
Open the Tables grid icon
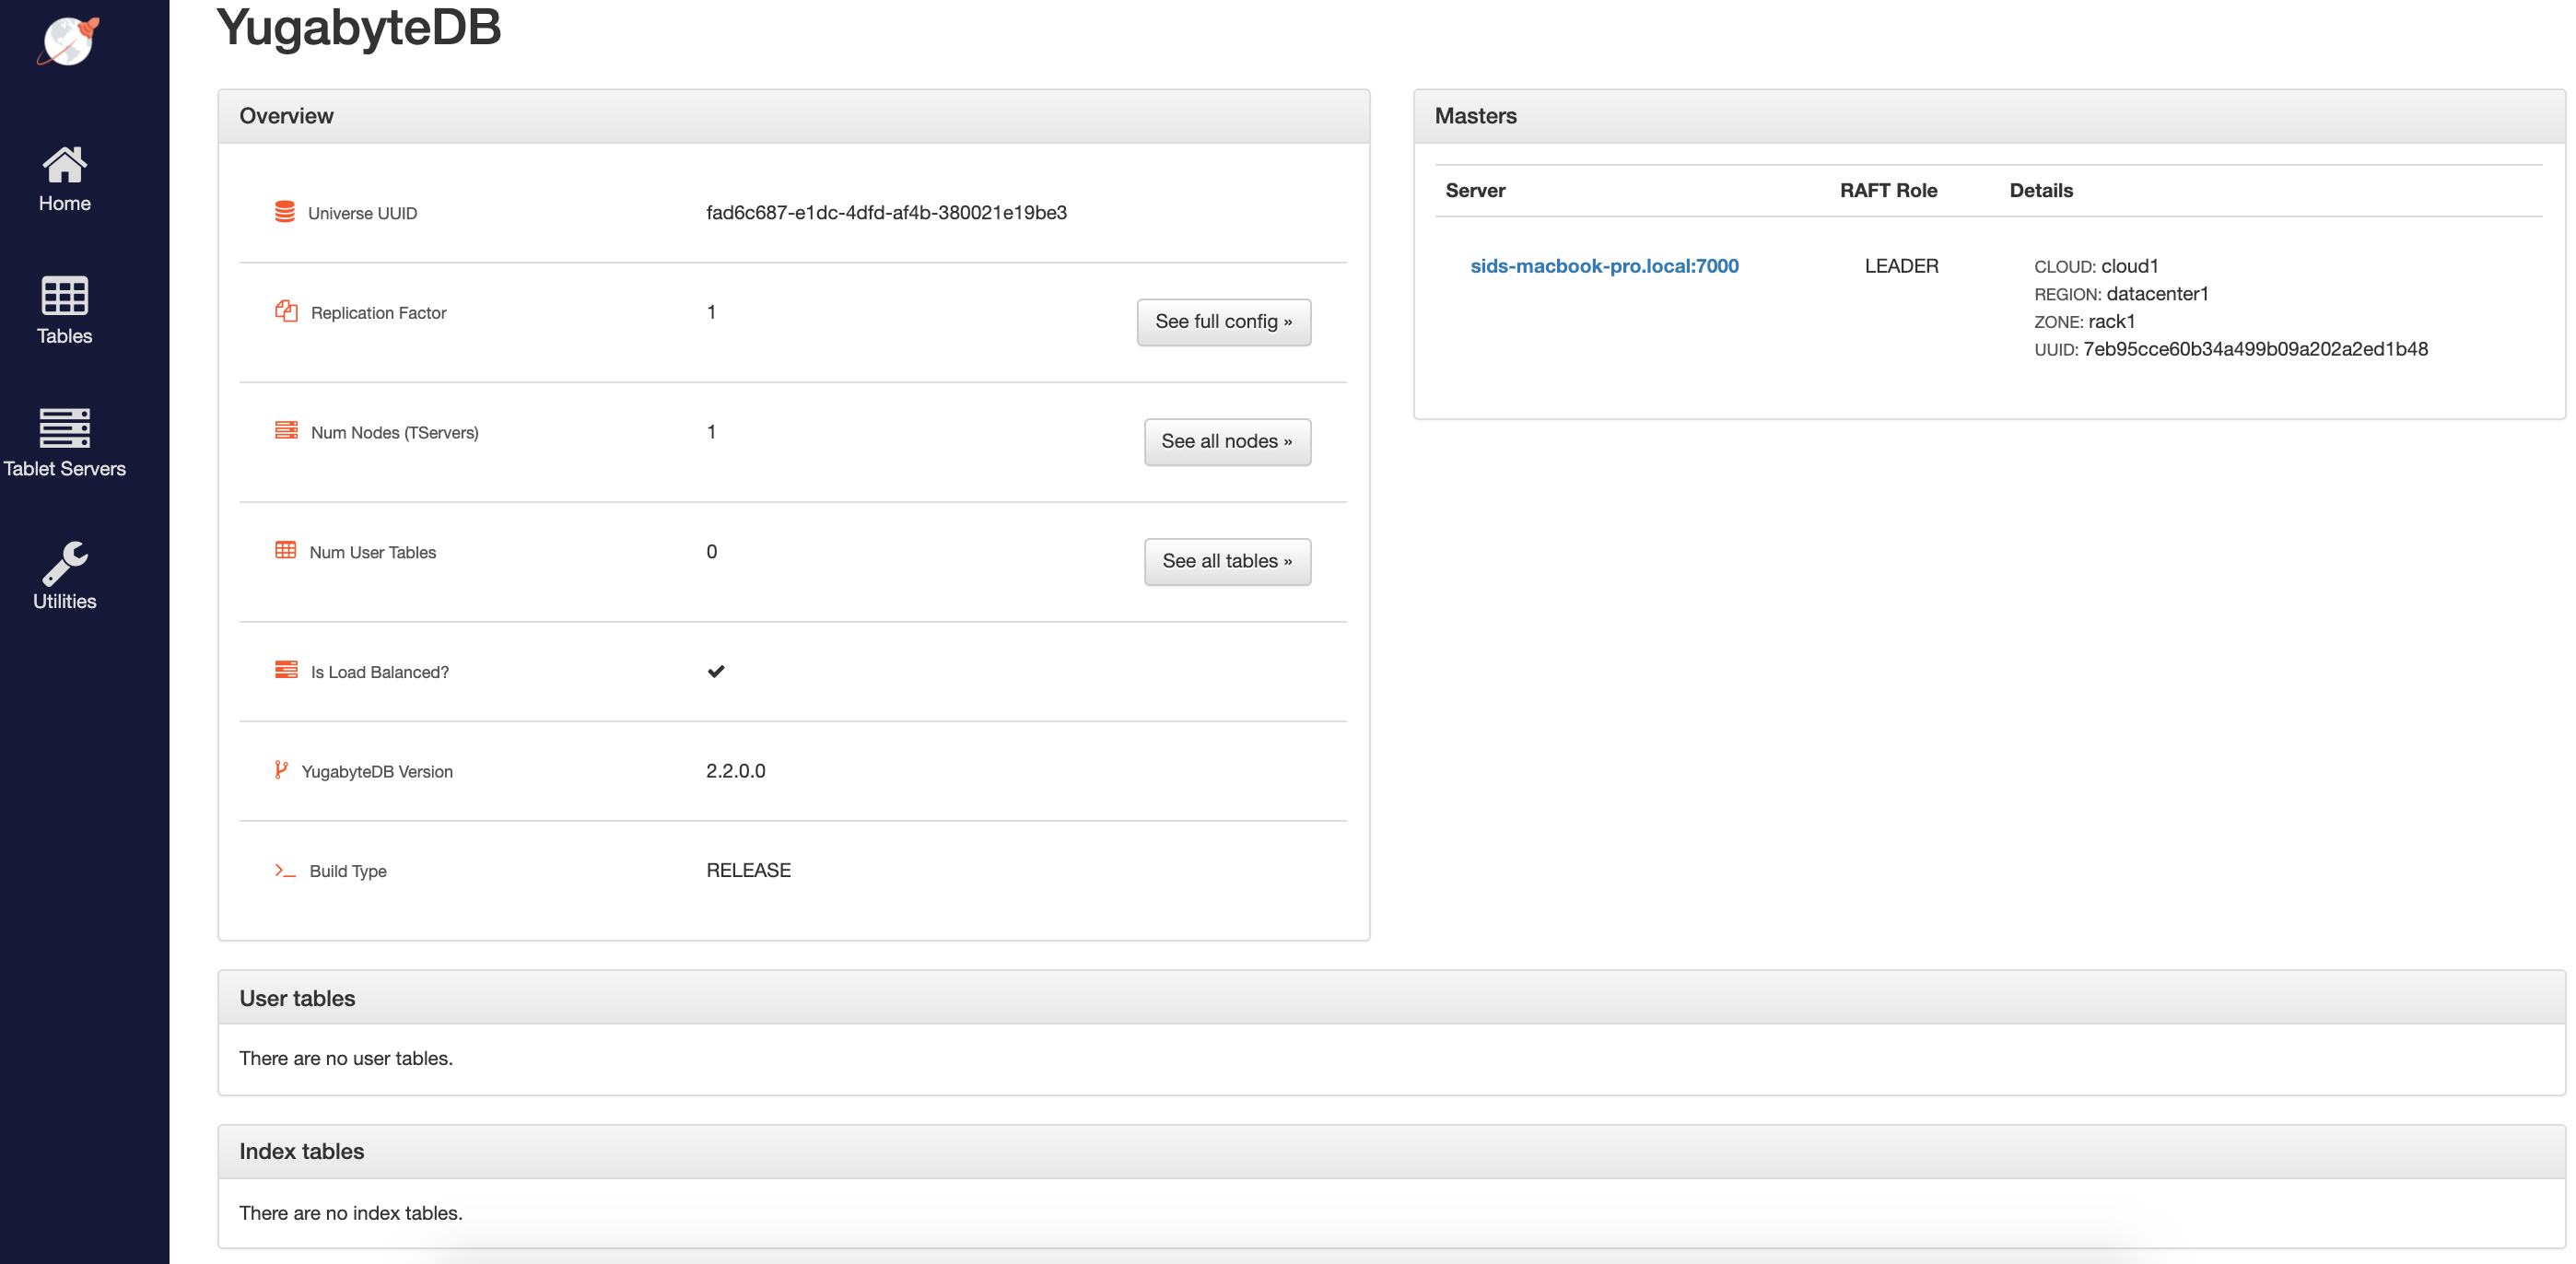(64, 296)
